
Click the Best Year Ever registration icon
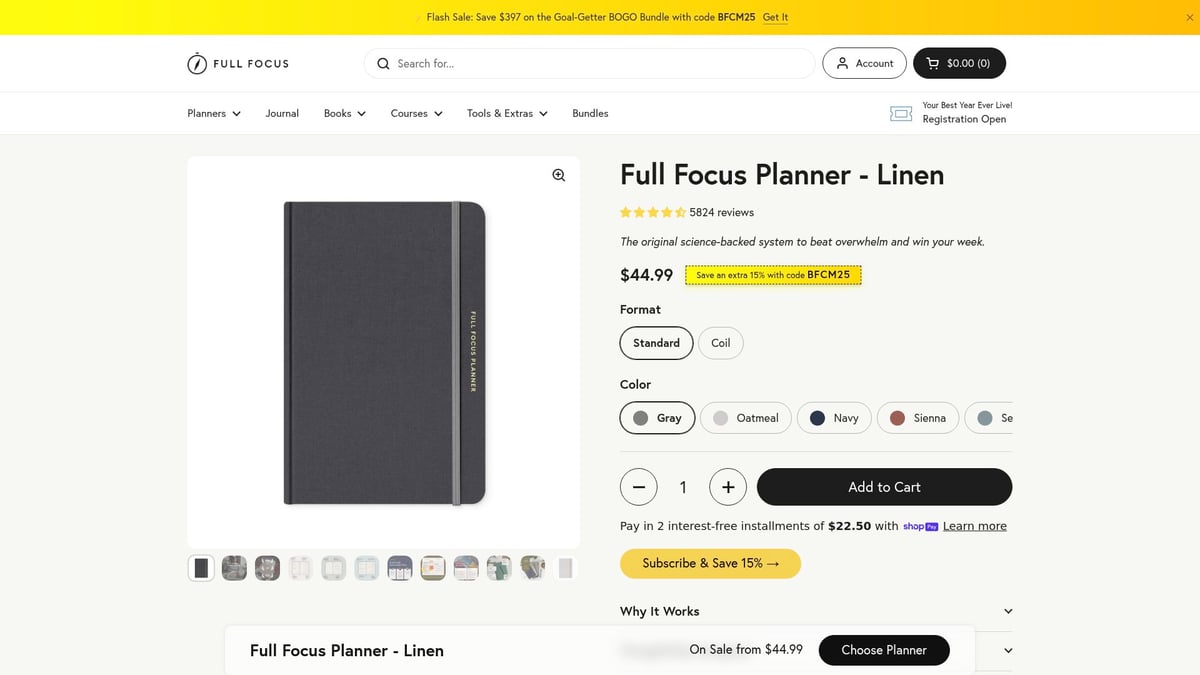pyautogui.click(x=900, y=113)
